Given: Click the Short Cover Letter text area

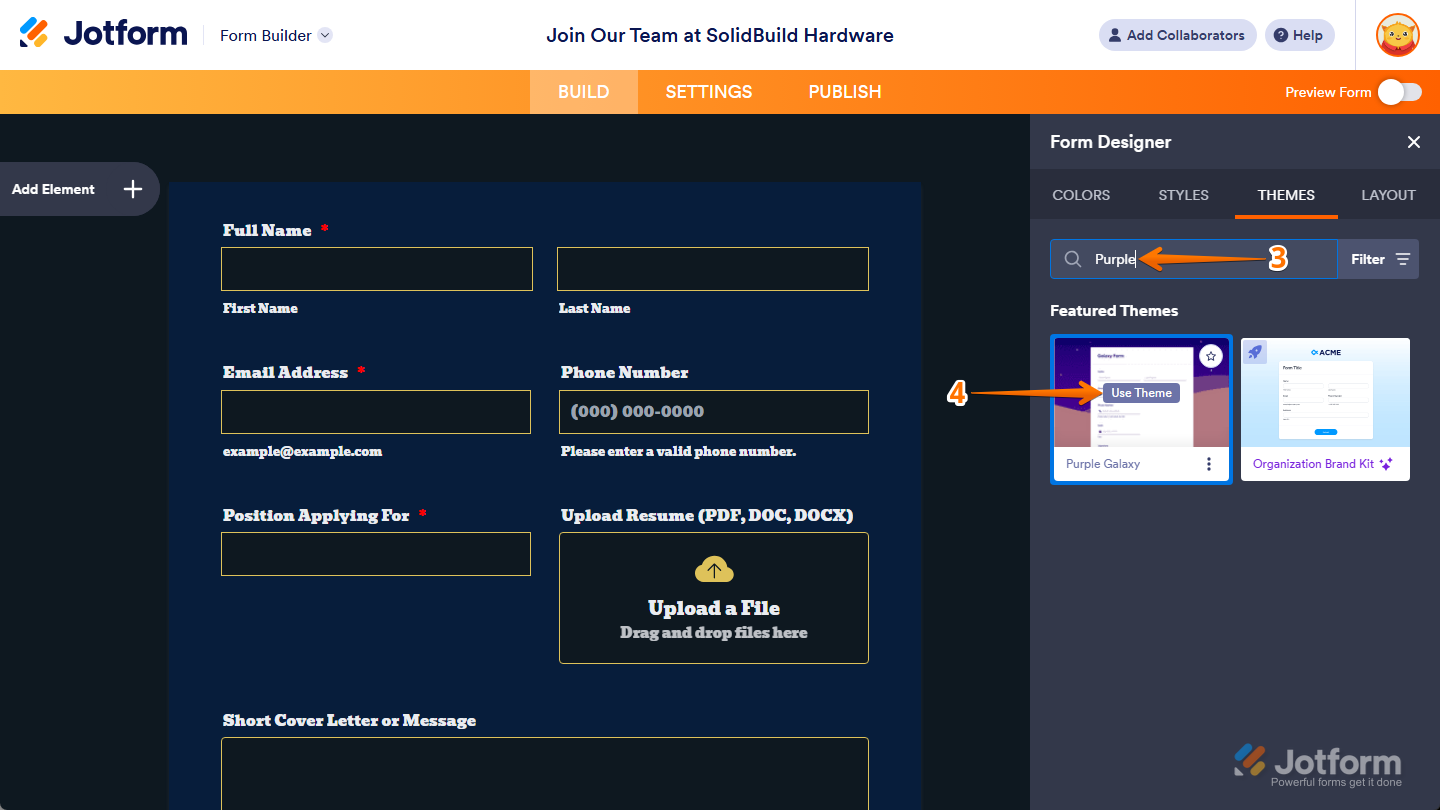Looking at the screenshot, I should point(545,774).
